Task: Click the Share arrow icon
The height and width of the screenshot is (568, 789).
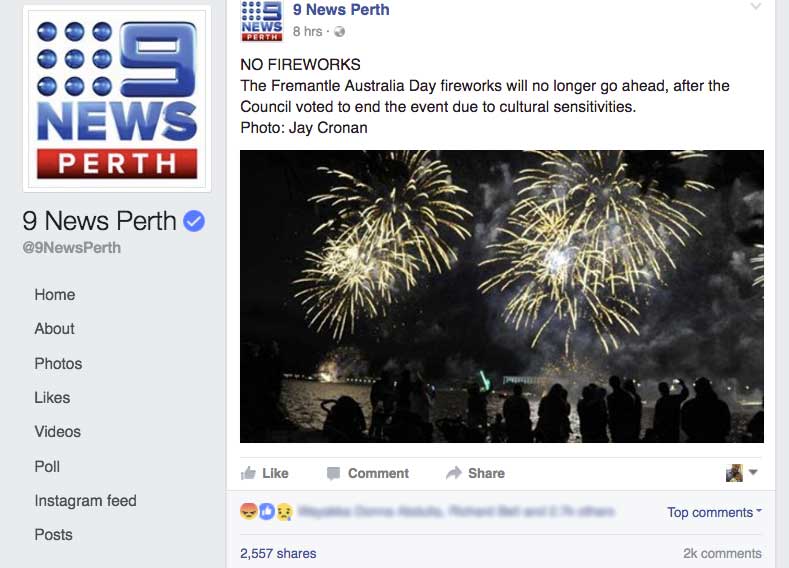Action: click(x=453, y=473)
